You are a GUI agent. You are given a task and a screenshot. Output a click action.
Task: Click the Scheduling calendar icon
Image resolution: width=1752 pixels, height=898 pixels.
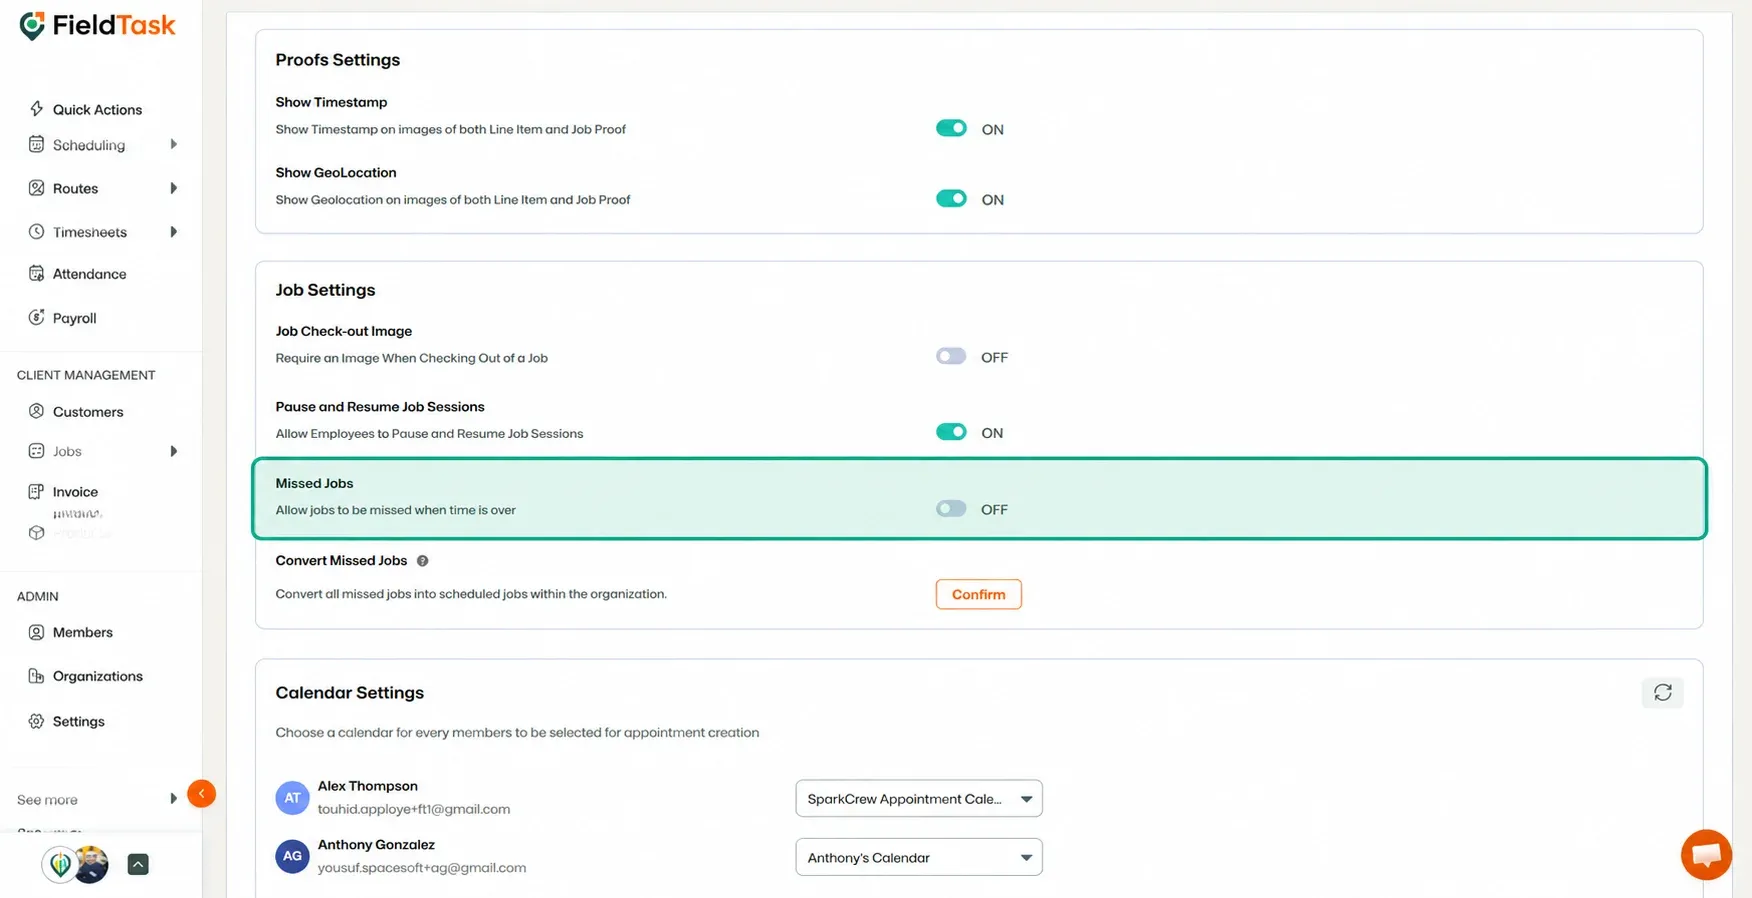click(36, 144)
